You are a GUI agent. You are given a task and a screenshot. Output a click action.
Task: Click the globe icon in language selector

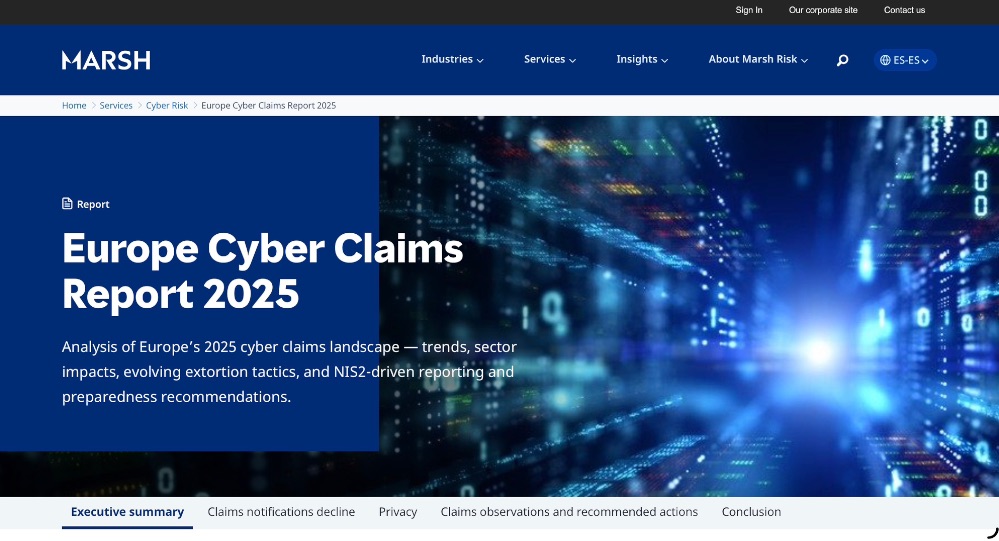click(885, 60)
